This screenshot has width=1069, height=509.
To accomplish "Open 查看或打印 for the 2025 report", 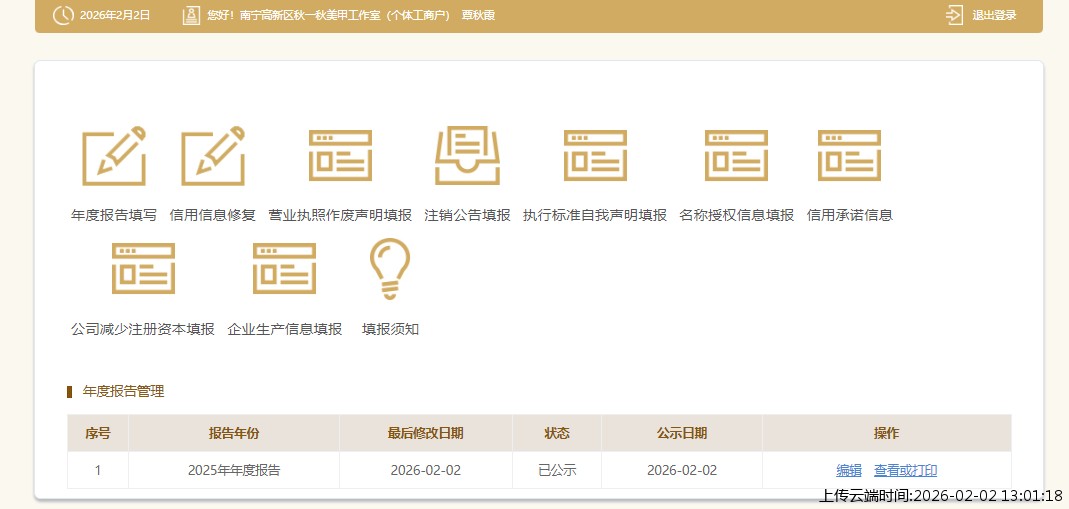I will [905, 470].
